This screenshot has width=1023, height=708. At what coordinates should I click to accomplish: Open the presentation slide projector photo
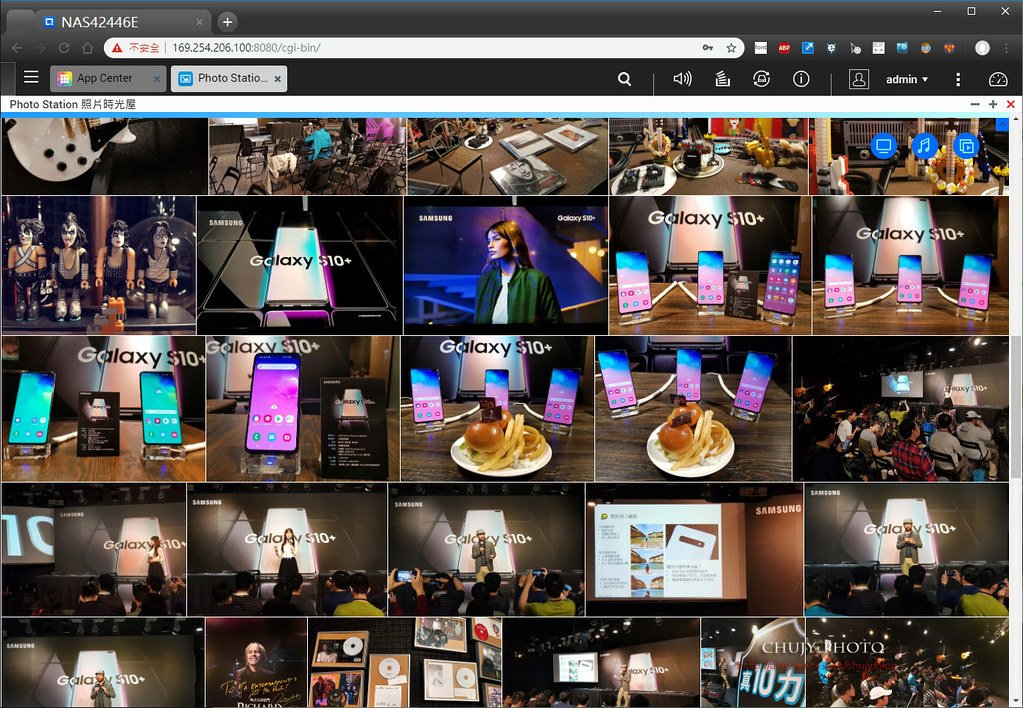[x=694, y=549]
